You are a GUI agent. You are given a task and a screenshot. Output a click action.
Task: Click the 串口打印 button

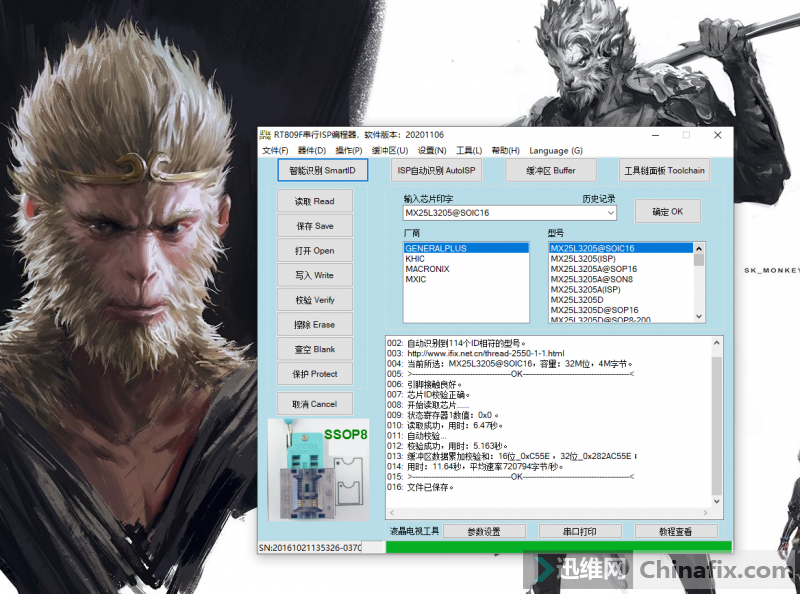coord(580,531)
